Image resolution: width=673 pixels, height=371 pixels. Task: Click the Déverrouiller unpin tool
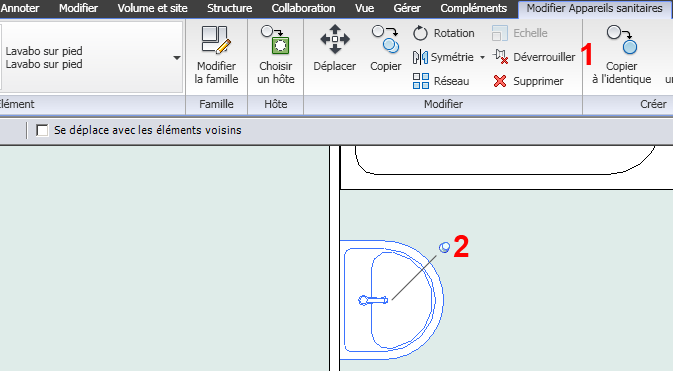click(x=534, y=57)
